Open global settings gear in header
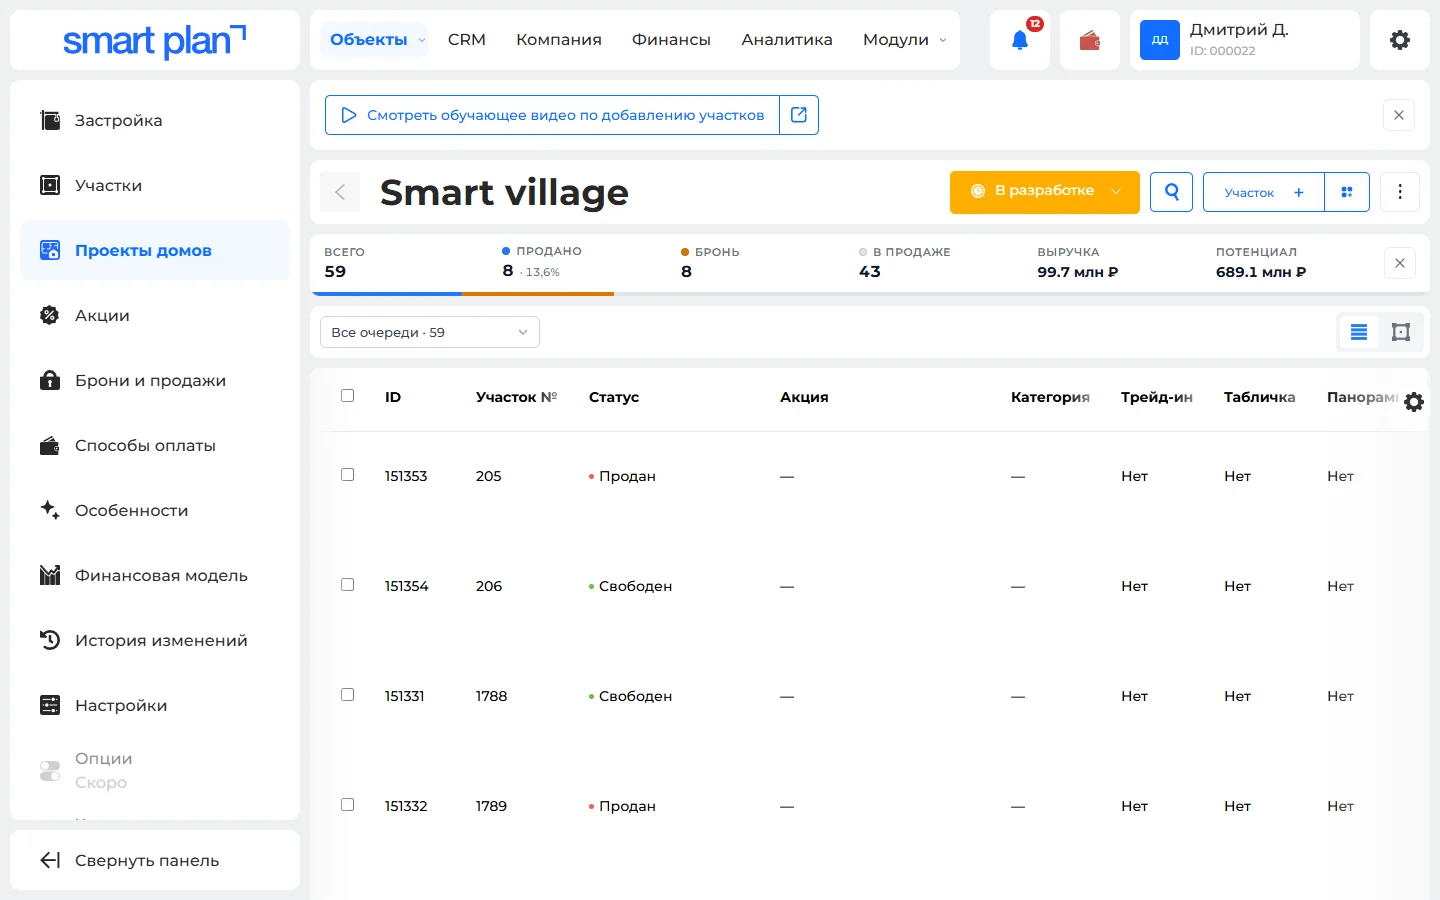 1400,40
